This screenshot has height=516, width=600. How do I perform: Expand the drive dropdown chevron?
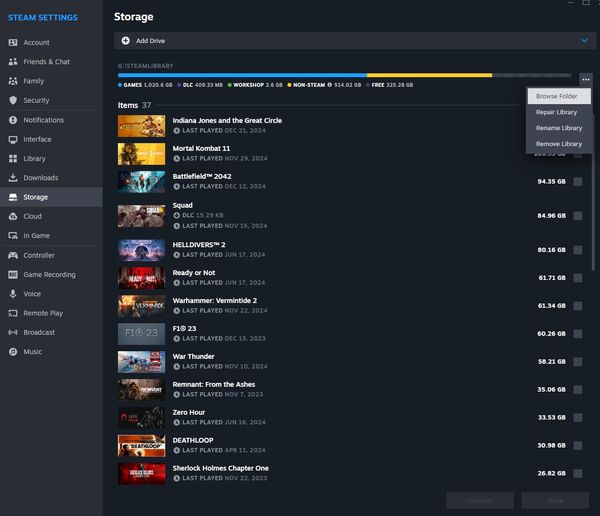point(584,41)
